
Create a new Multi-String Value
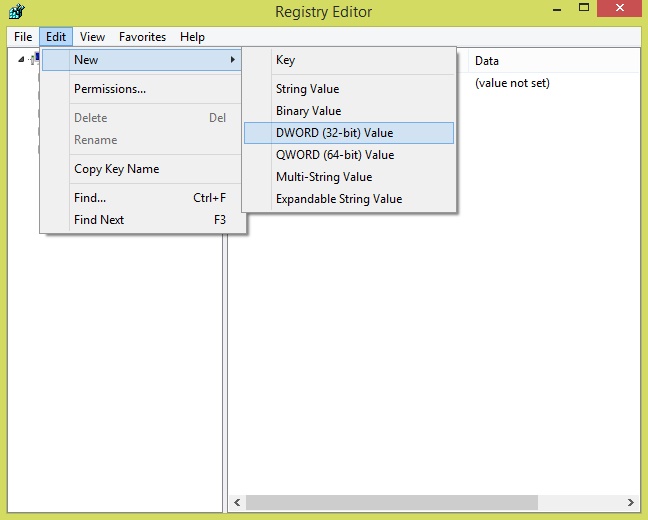tap(349, 177)
